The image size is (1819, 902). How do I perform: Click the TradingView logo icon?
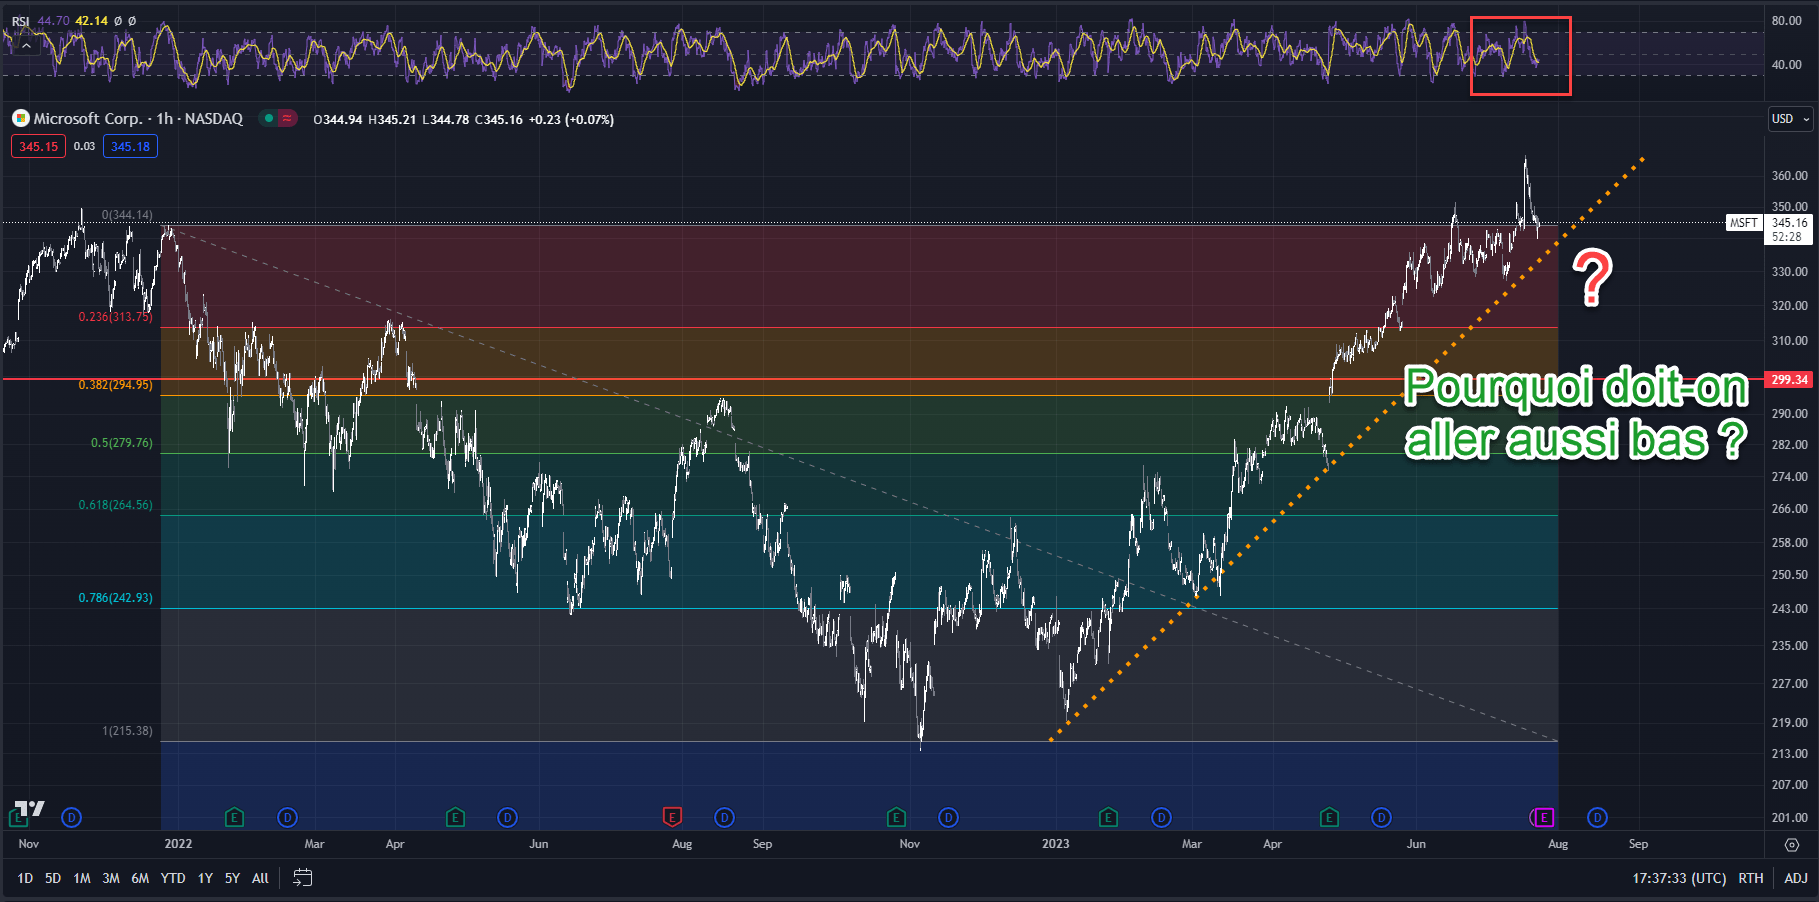(x=30, y=808)
